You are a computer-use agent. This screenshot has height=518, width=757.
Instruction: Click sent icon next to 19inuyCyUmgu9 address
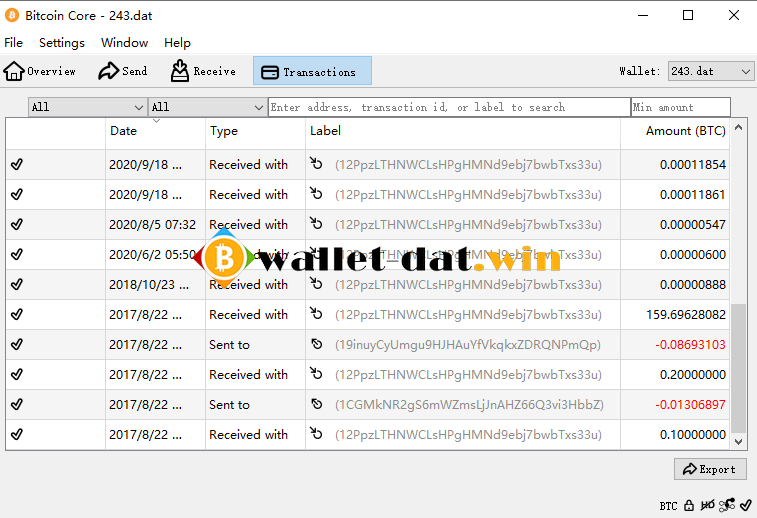tap(317, 344)
